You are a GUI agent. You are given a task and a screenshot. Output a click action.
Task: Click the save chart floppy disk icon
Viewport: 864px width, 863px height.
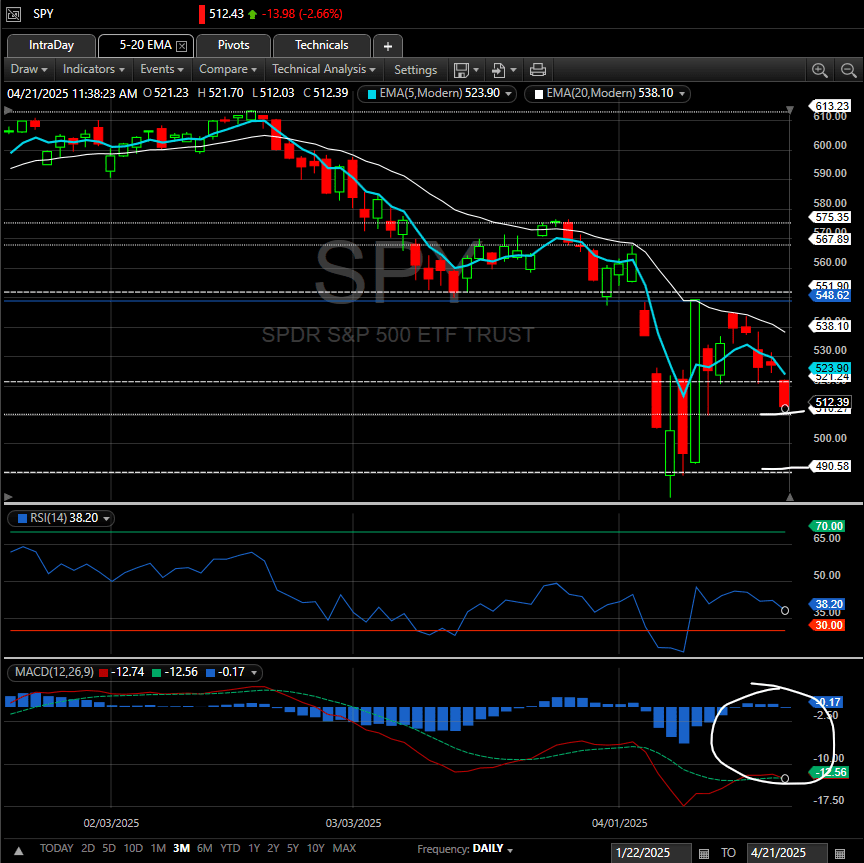tap(461, 70)
